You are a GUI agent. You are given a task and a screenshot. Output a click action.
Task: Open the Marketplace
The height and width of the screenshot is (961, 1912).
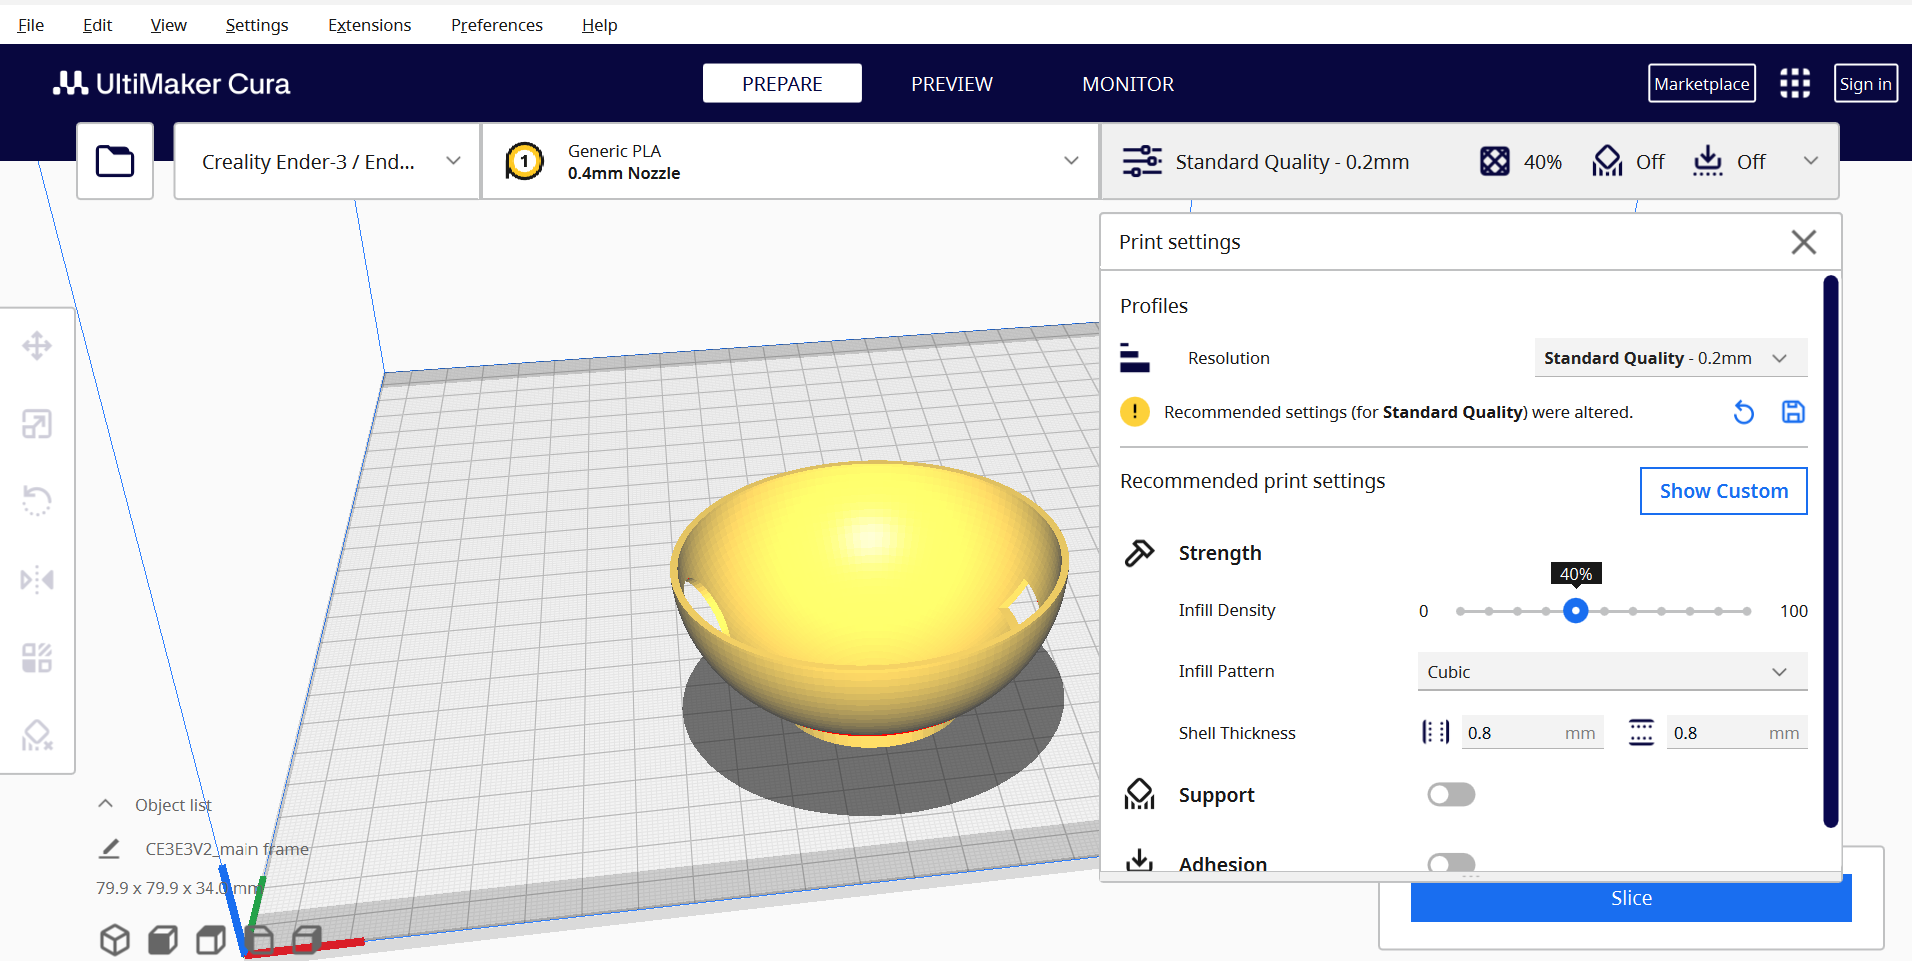click(1701, 83)
